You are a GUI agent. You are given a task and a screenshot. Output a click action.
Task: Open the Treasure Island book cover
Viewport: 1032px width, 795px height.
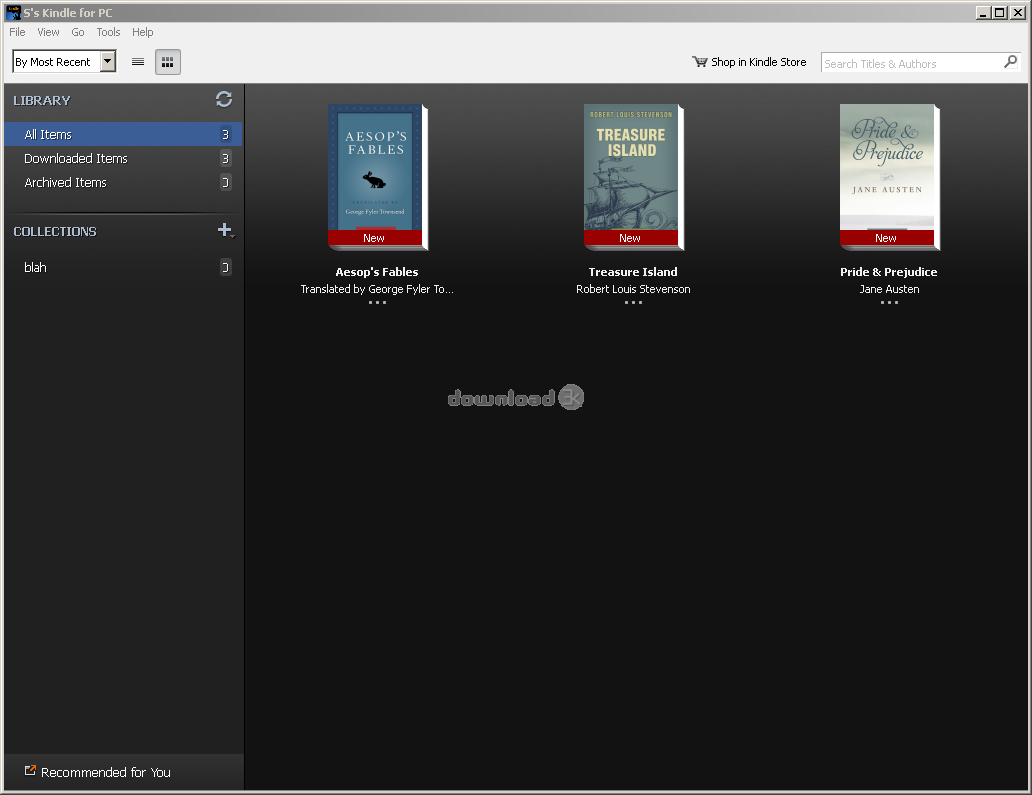tap(633, 176)
